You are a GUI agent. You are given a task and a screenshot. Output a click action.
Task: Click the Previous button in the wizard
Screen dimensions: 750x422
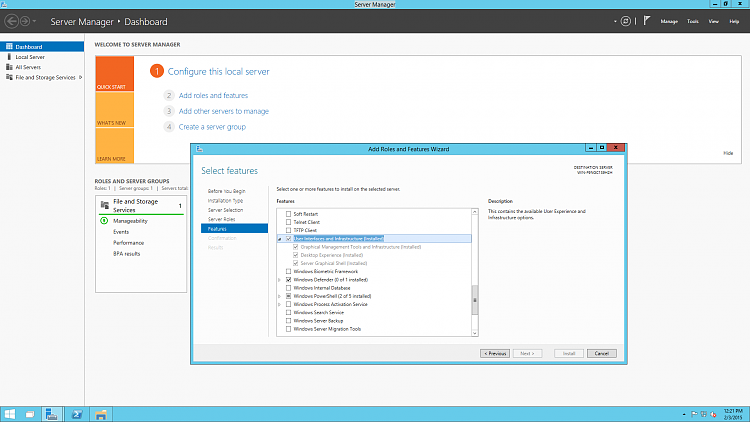(495, 353)
